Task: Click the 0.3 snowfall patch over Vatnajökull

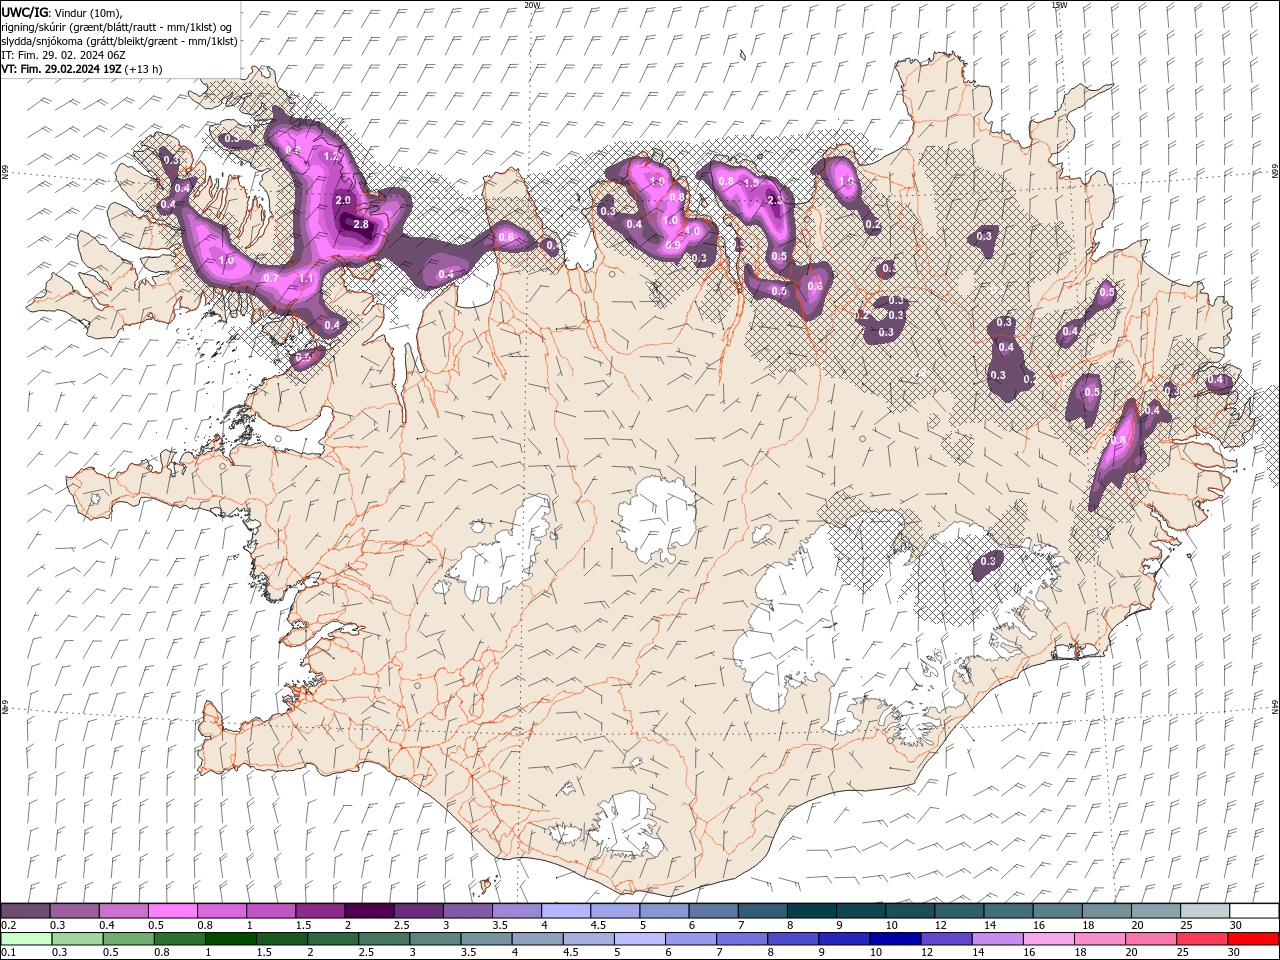Action: pyautogui.click(x=988, y=562)
